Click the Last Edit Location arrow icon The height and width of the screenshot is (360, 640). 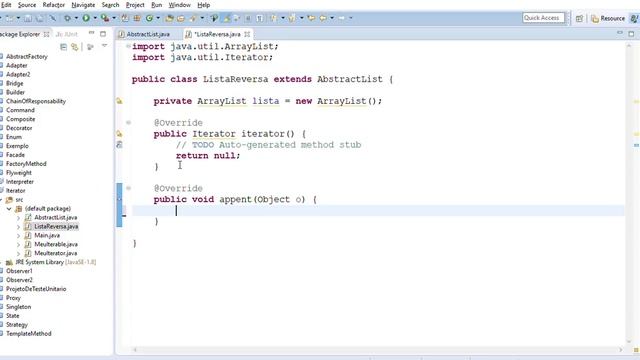pos(311,18)
